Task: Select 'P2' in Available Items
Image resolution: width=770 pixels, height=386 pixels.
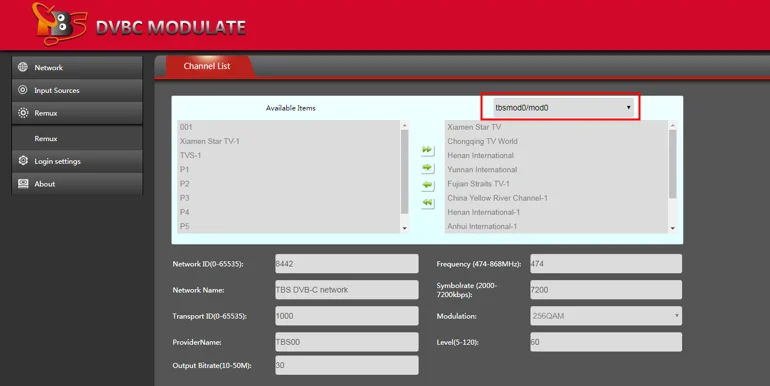Action: [289, 184]
